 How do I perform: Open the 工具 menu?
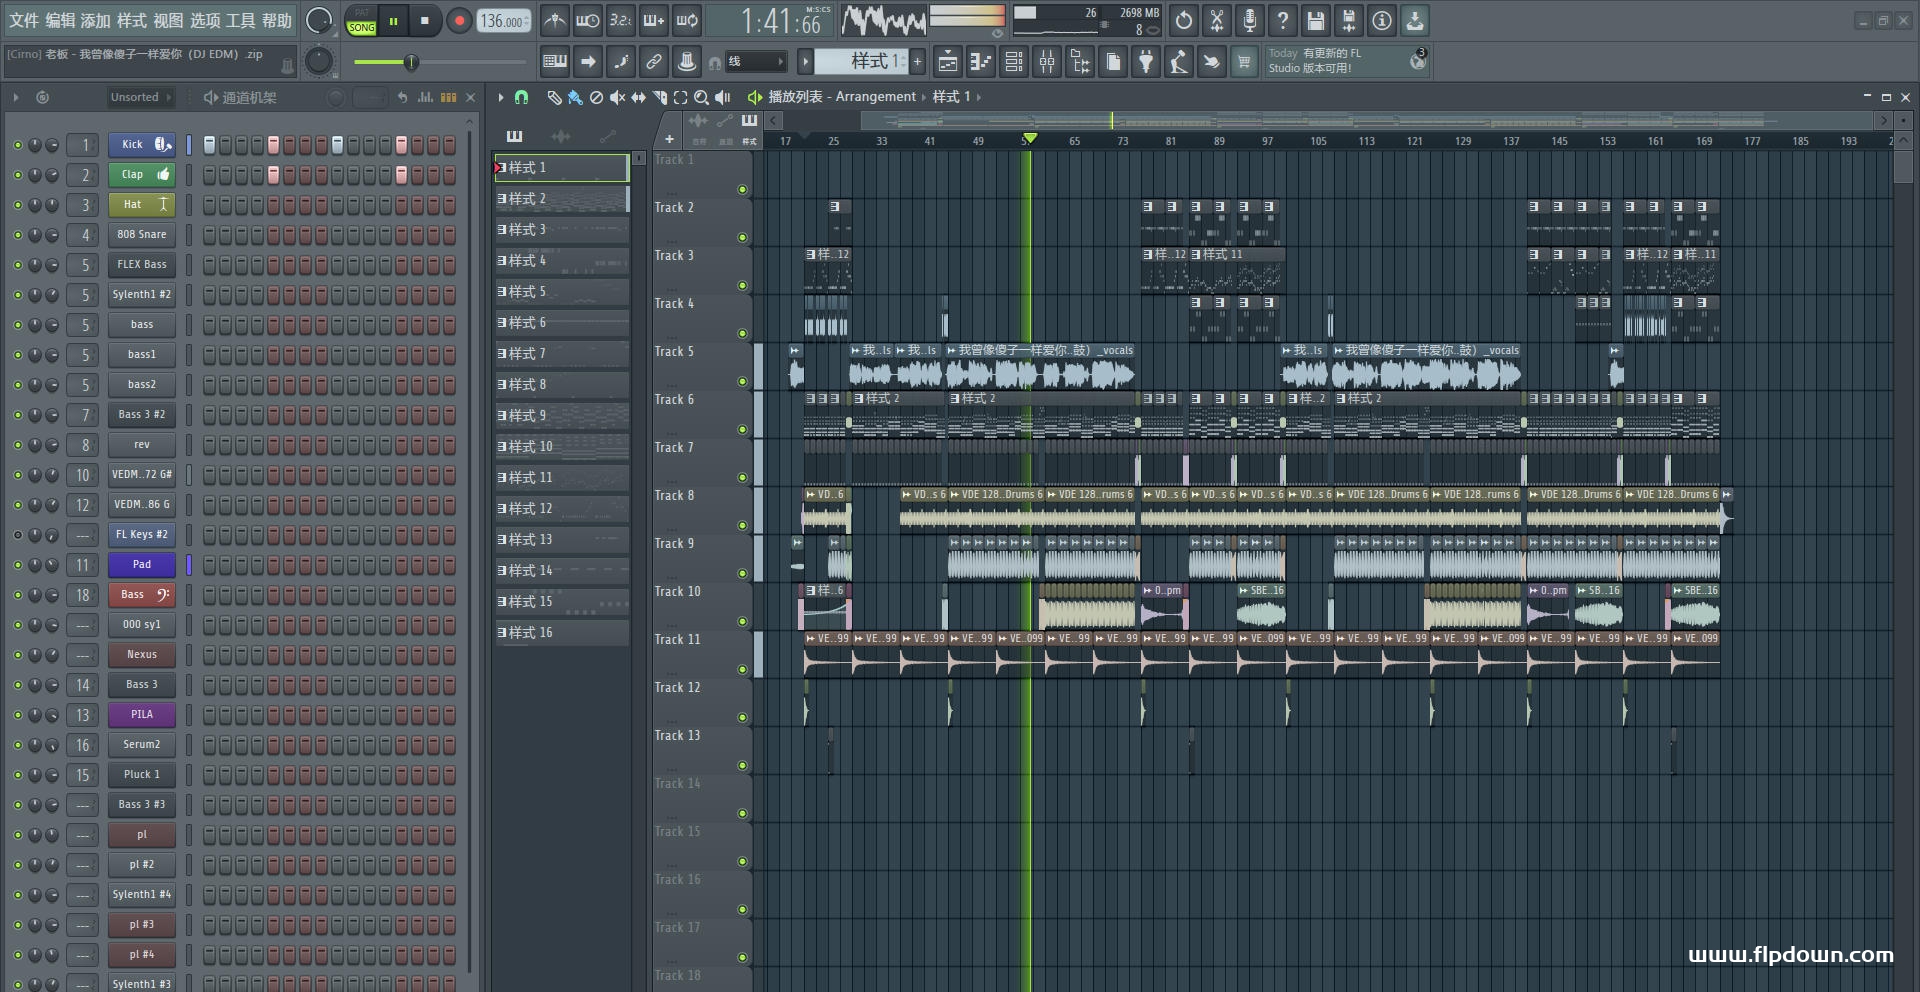(240, 20)
